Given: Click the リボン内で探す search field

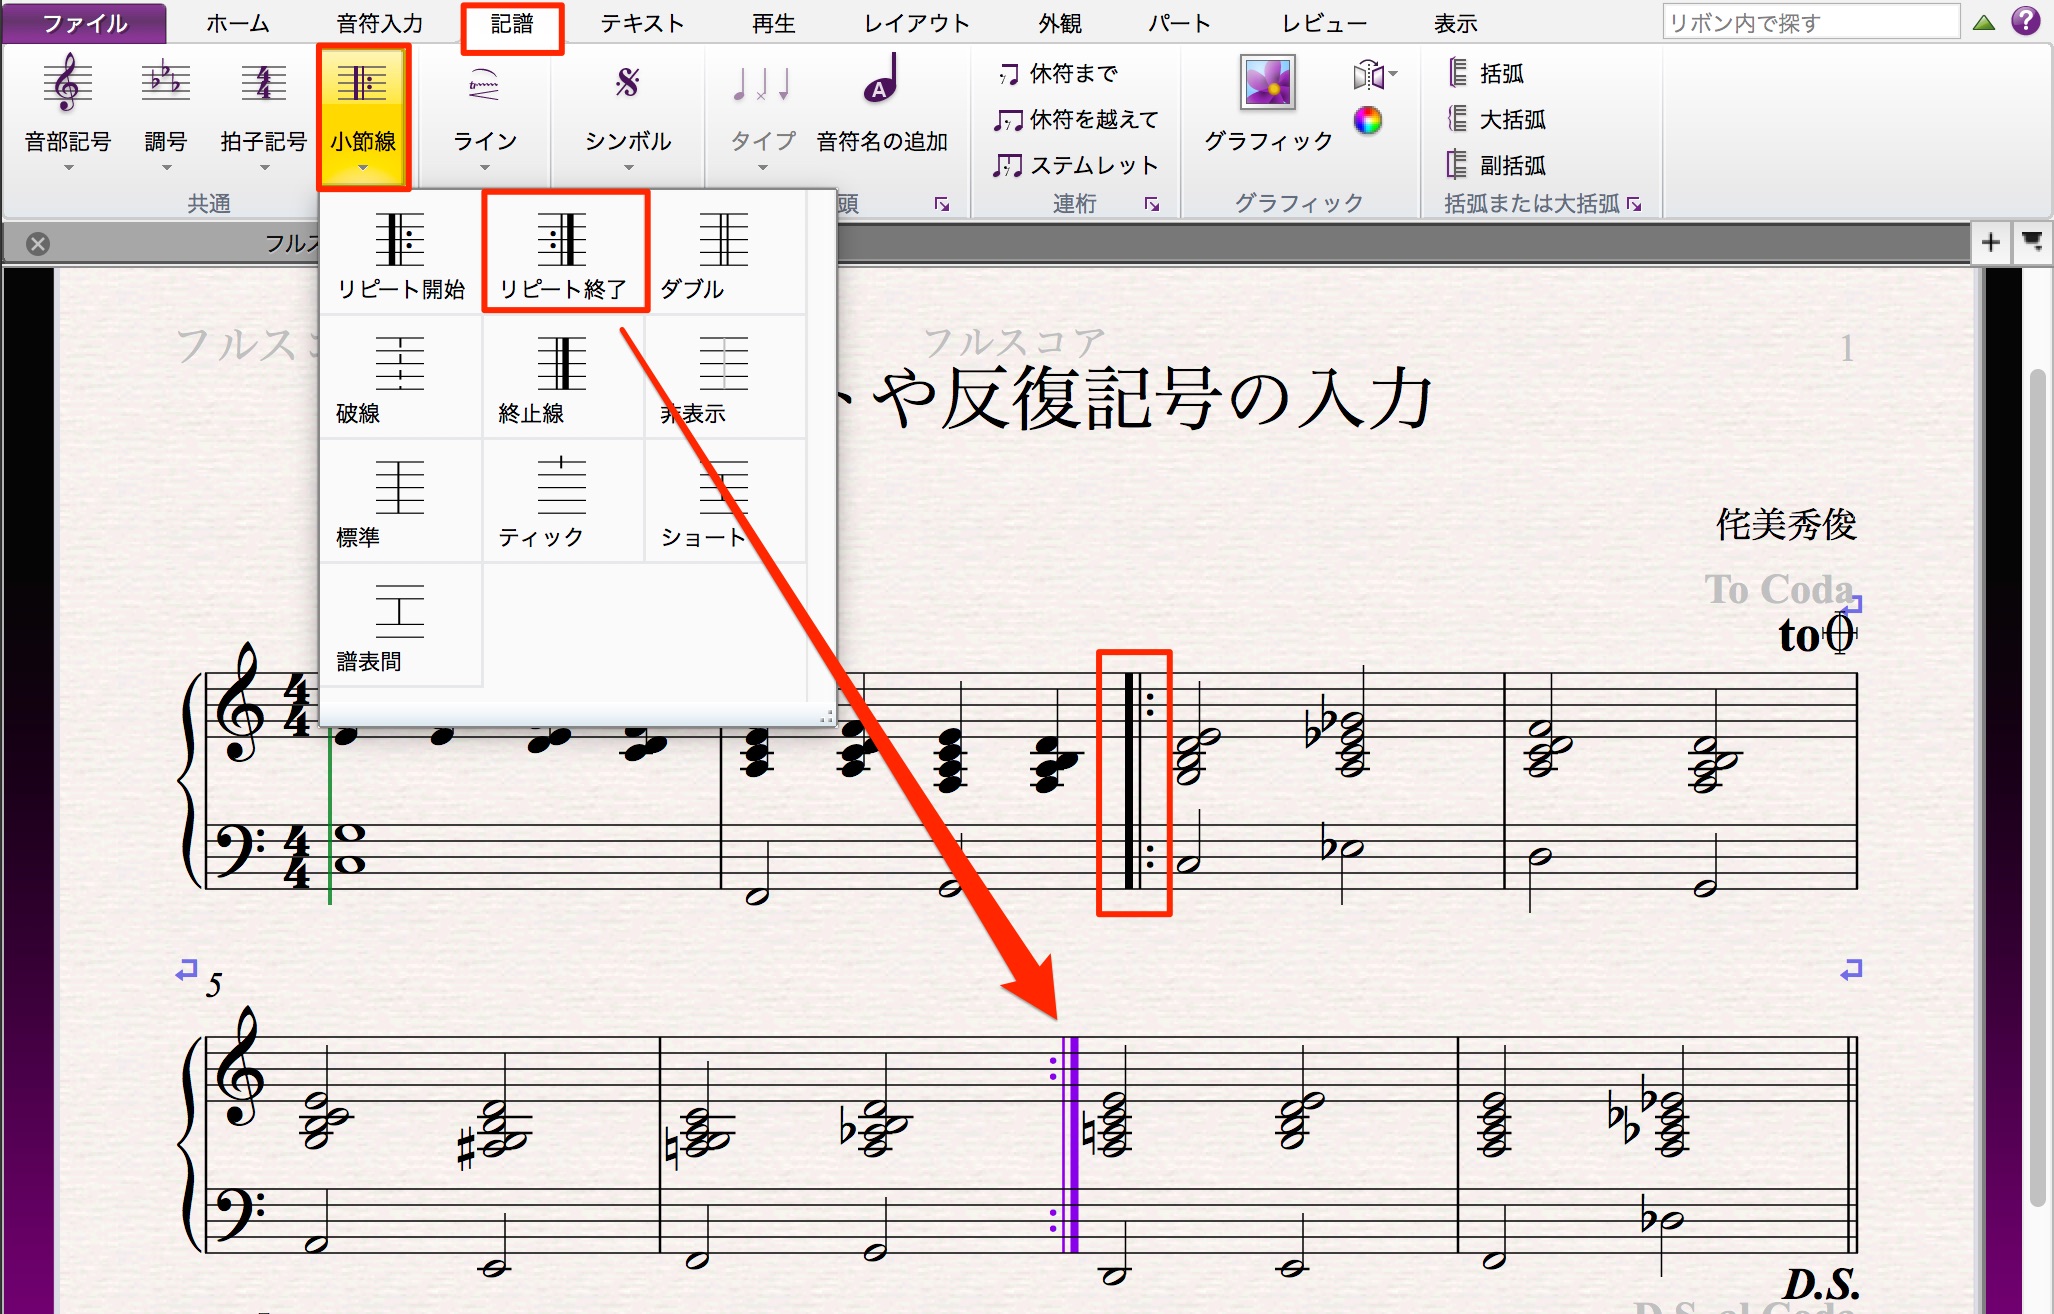Looking at the screenshot, I should tap(1811, 22).
